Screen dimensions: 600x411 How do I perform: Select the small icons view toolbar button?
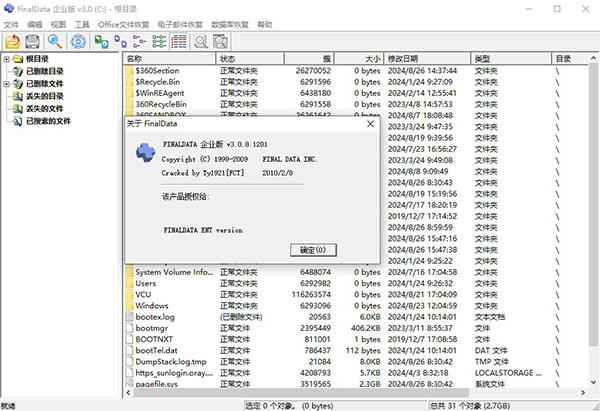pos(121,41)
